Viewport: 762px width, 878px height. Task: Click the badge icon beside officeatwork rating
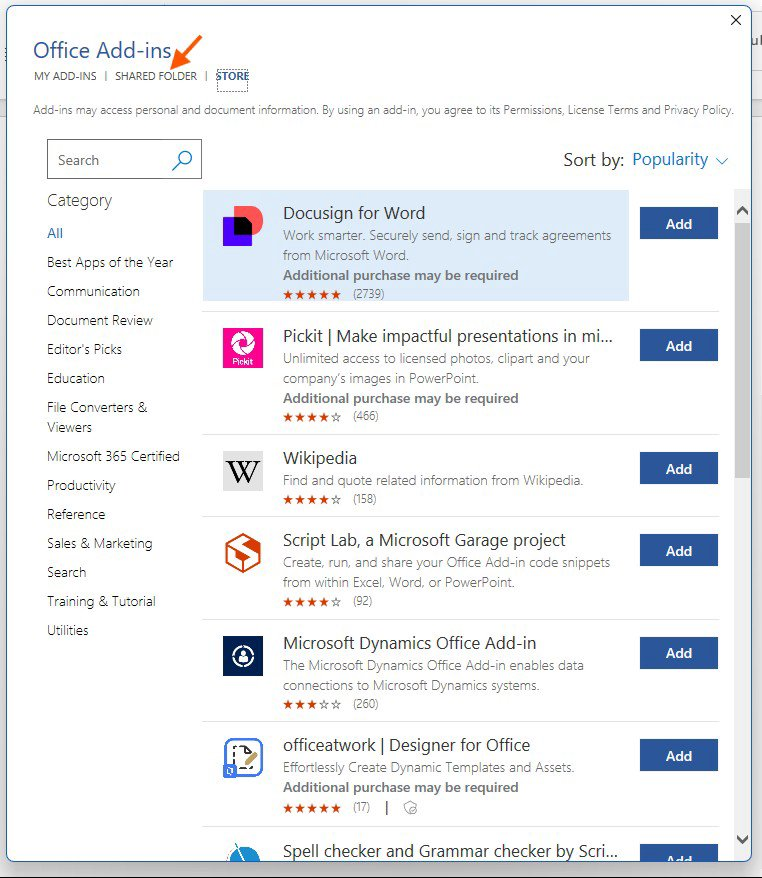(410, 807)
